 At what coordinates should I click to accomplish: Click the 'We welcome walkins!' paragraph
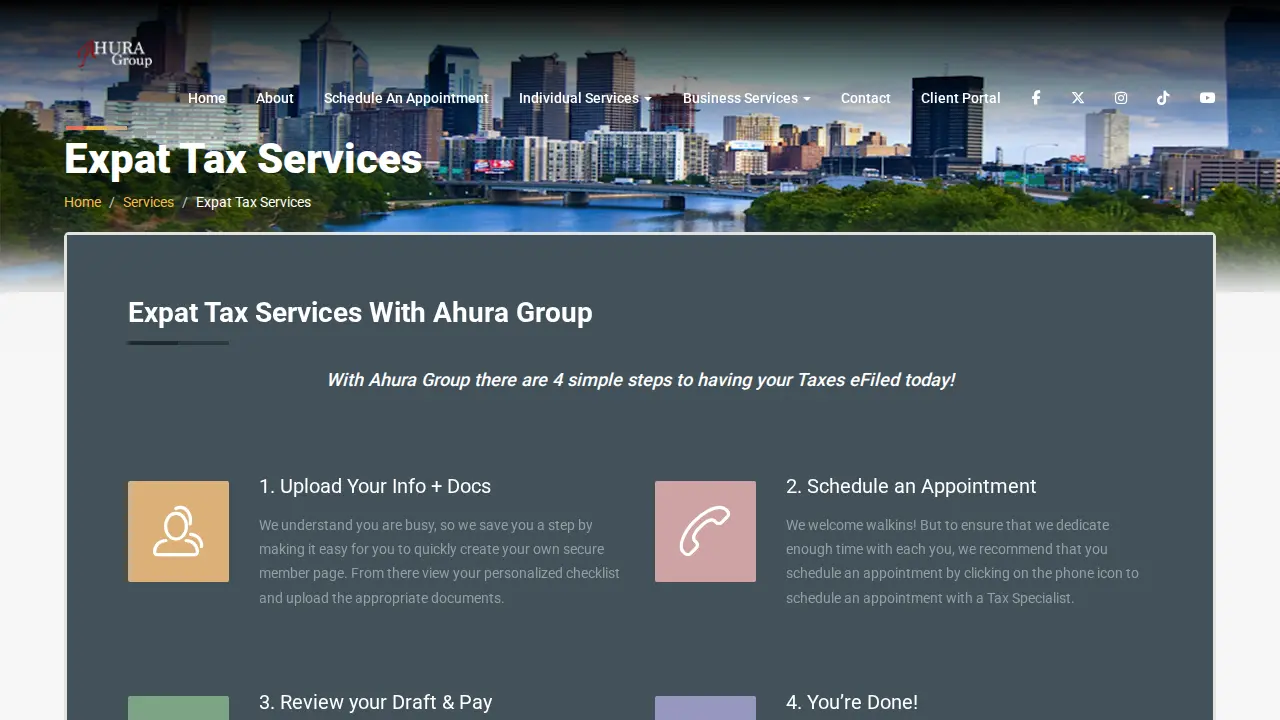click(963, 561)
